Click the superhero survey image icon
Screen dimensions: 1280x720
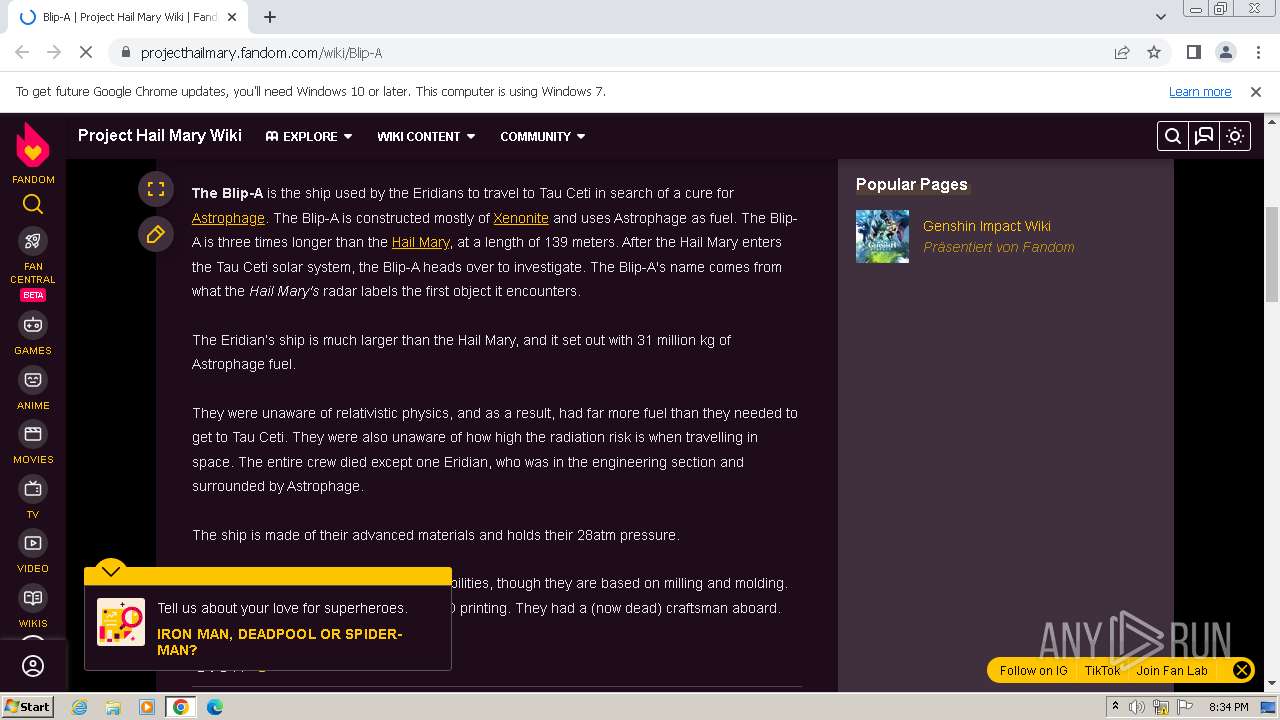121,622
